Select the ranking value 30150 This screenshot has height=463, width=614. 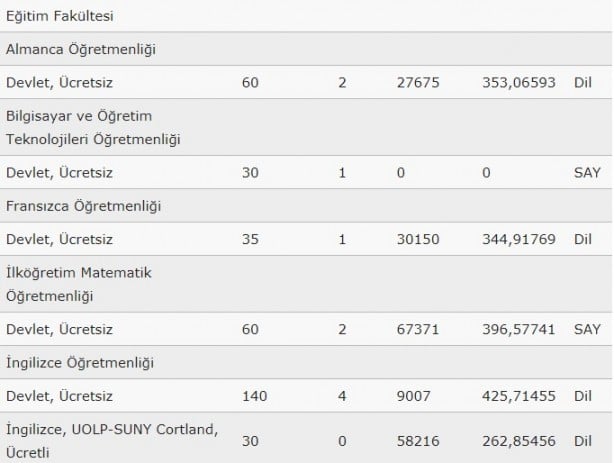tap(418, 239)
